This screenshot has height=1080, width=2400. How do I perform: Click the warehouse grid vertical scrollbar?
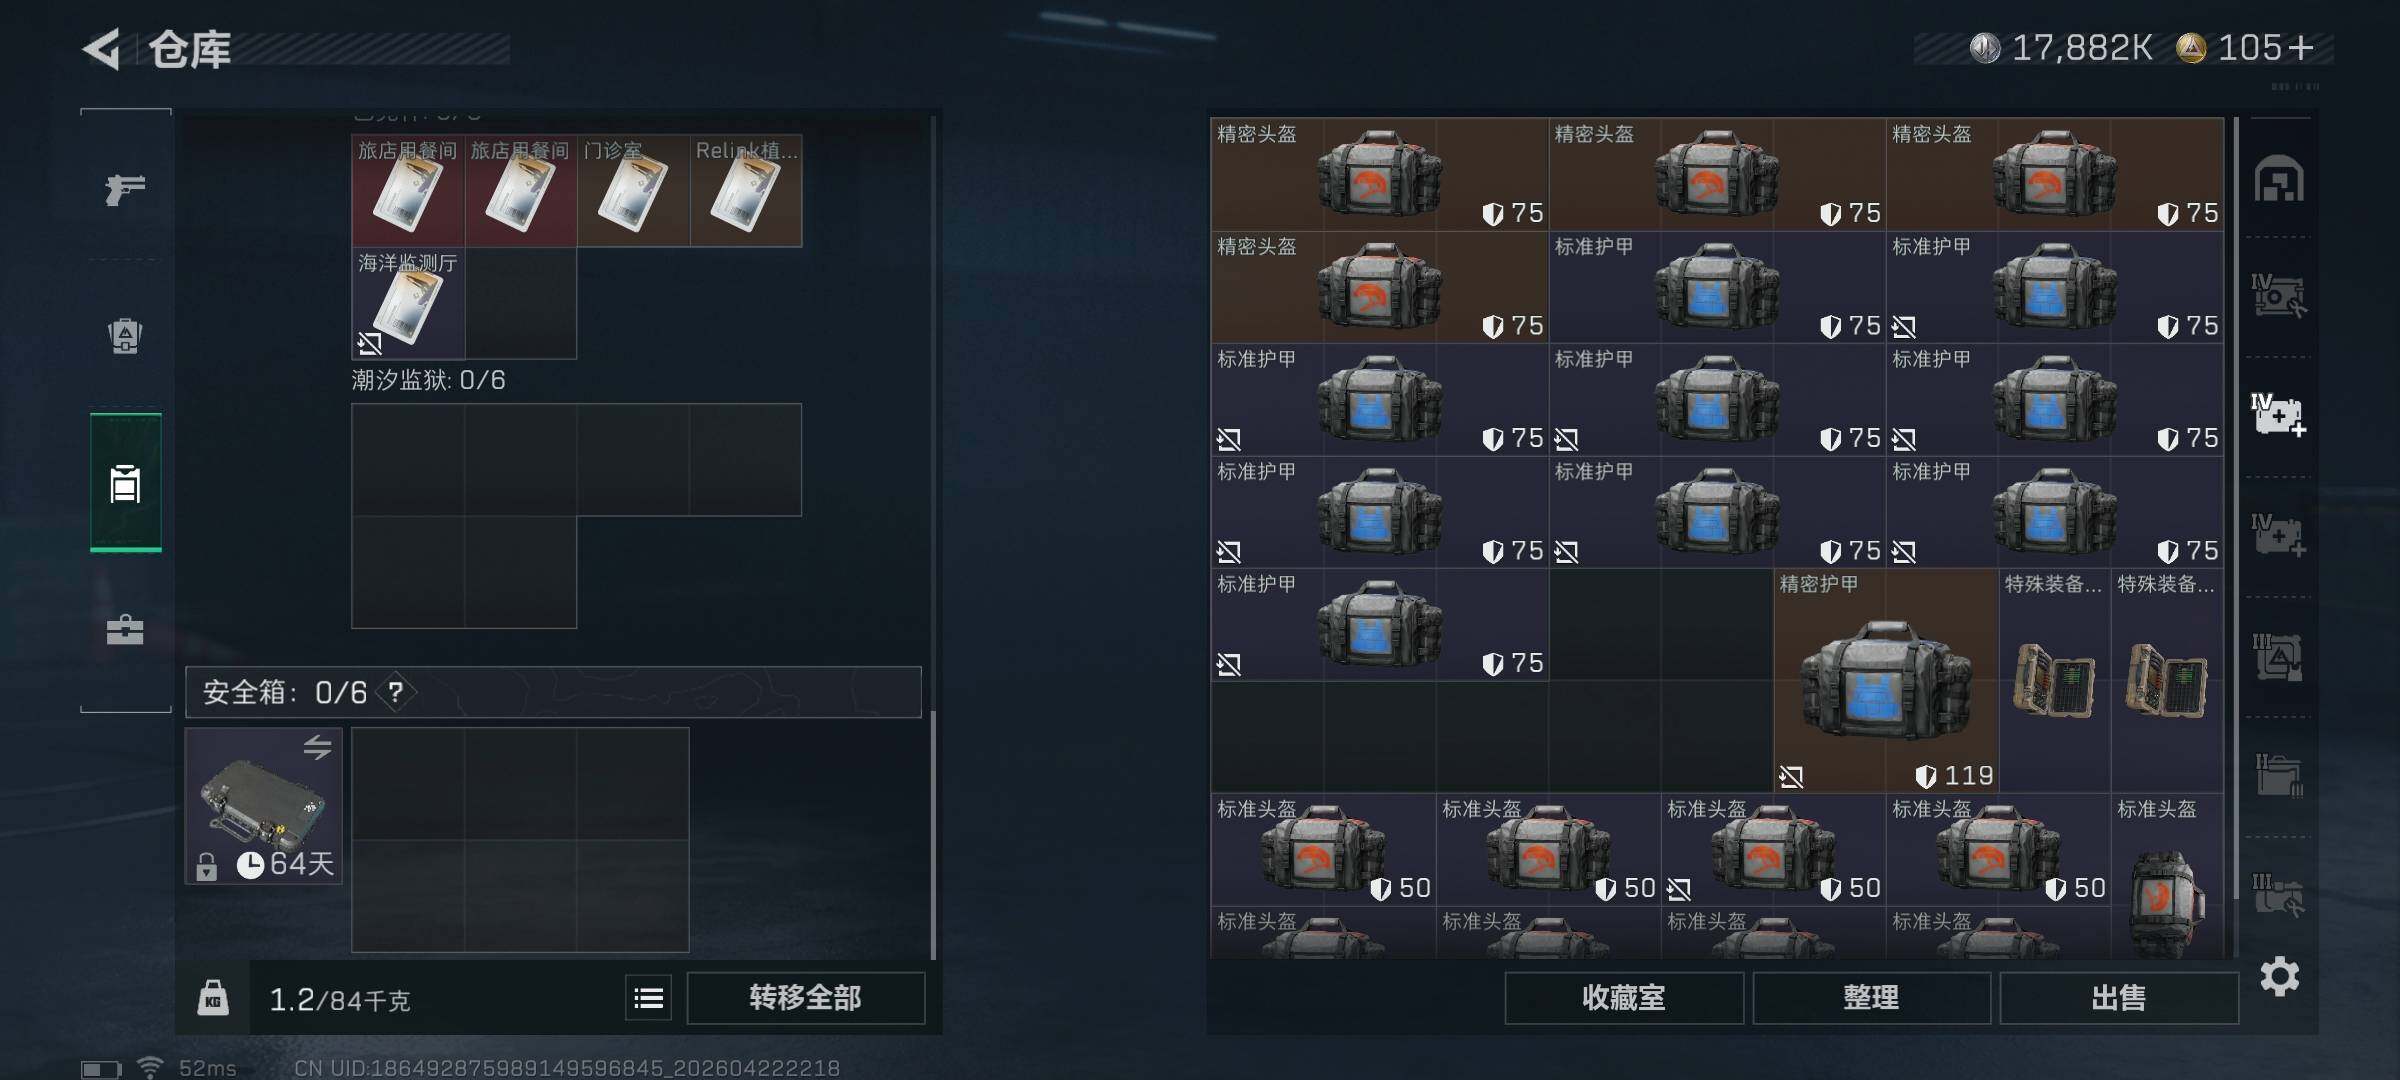point(2236,510)
